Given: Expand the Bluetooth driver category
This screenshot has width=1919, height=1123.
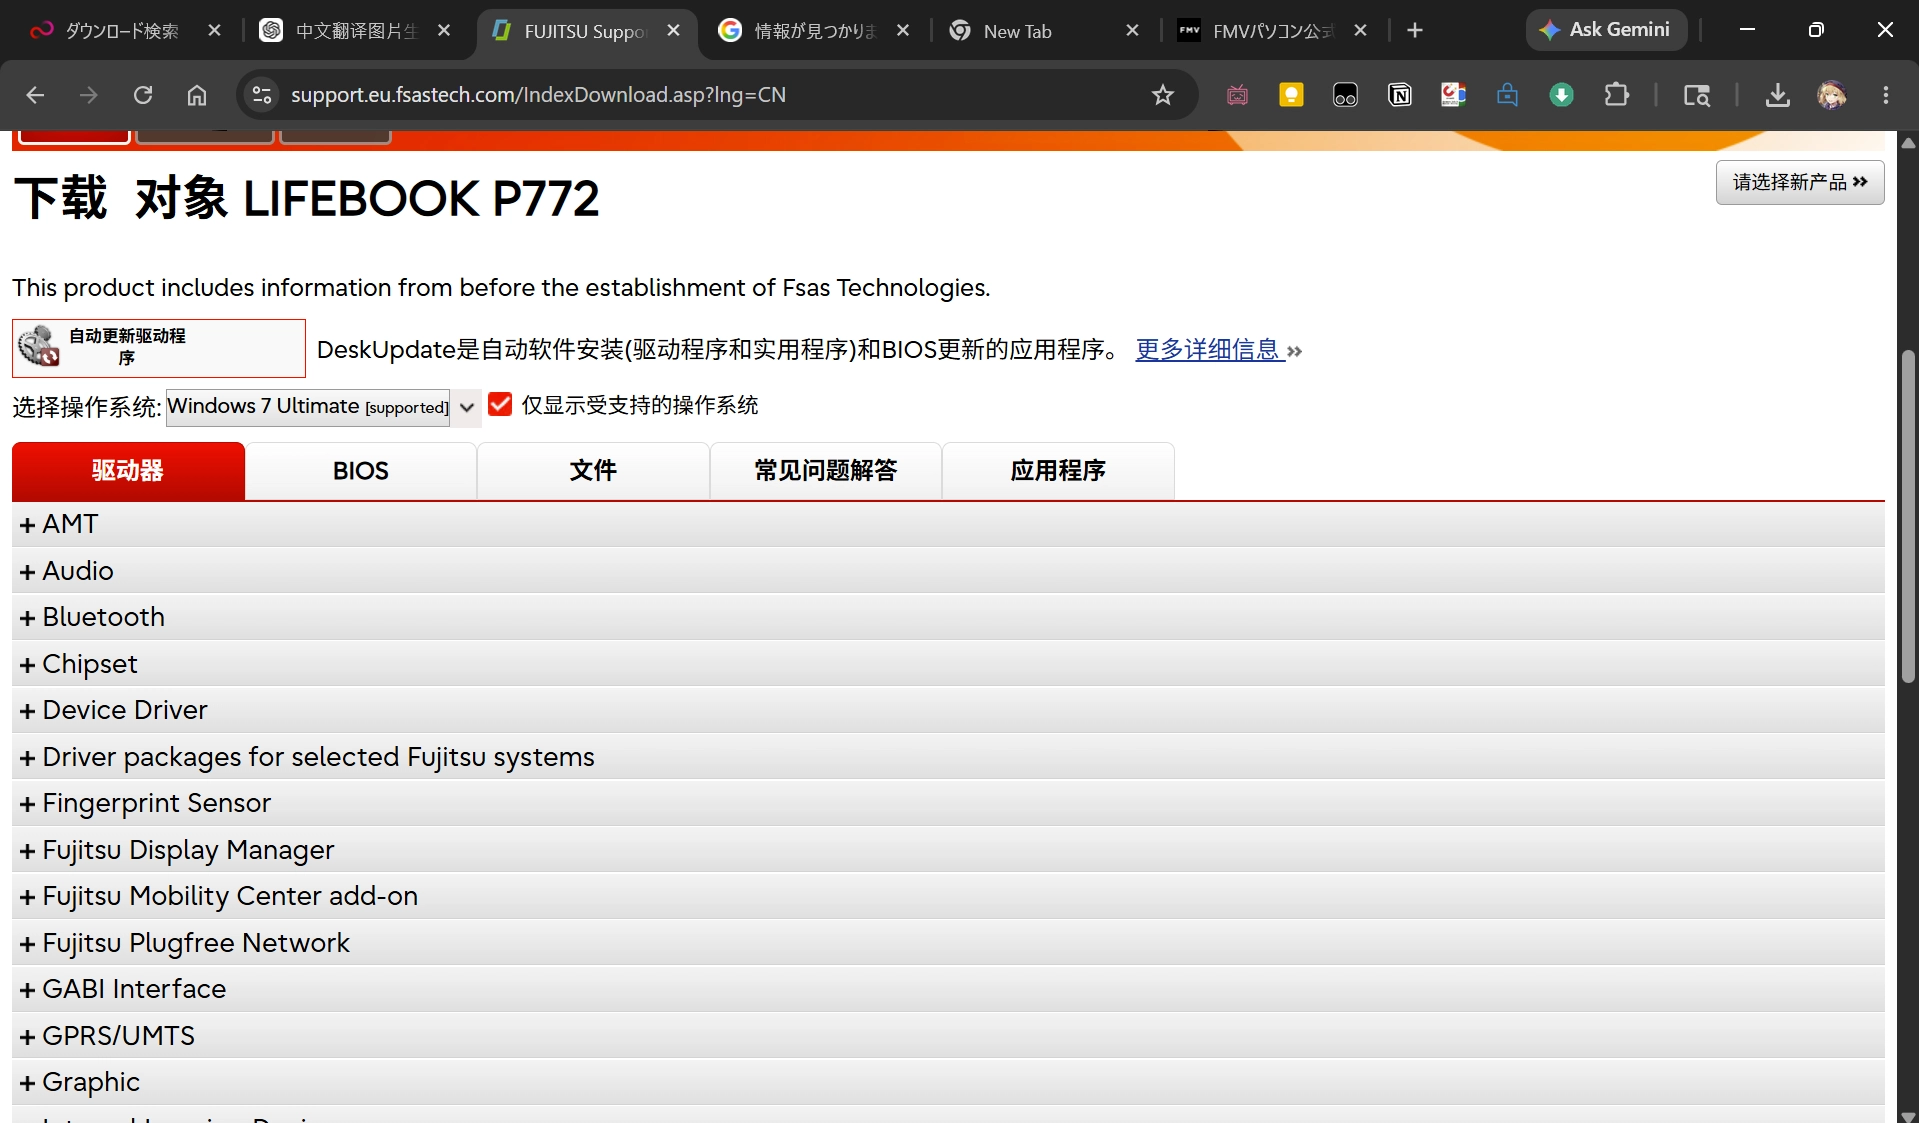Looking at the screenshot, I should (948, 617).
